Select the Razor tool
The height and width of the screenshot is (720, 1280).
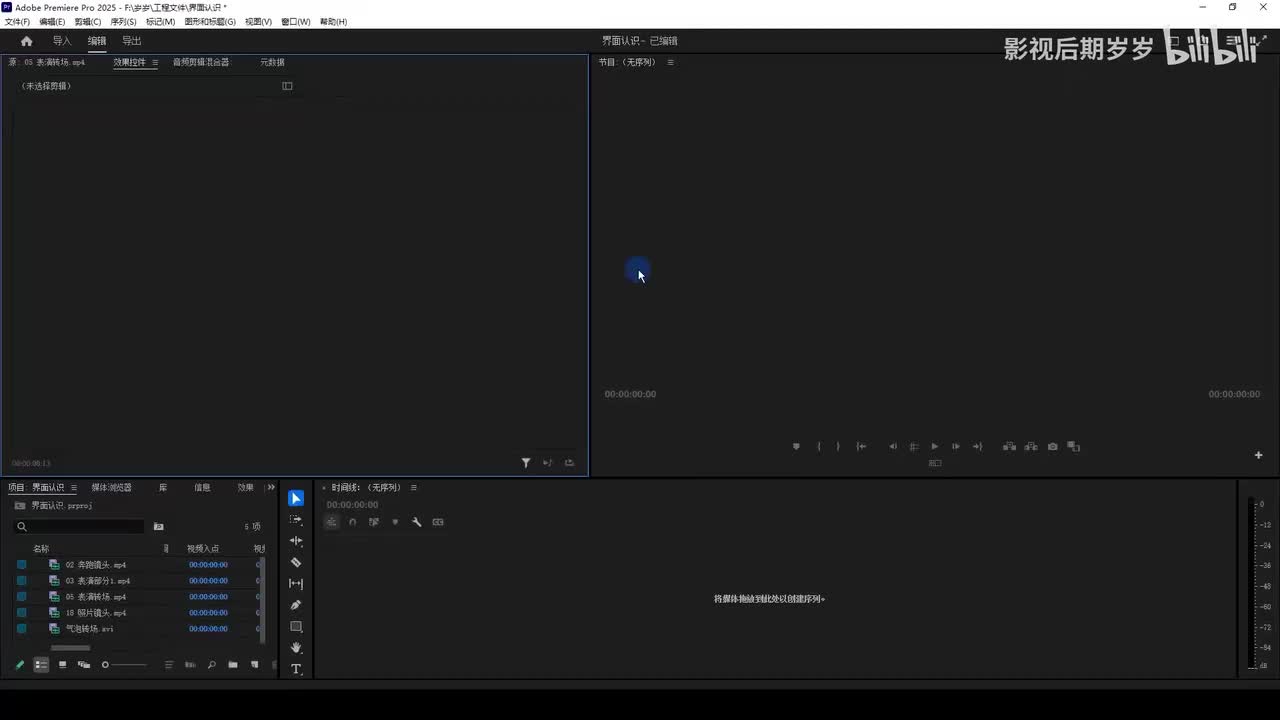(296, 563)
